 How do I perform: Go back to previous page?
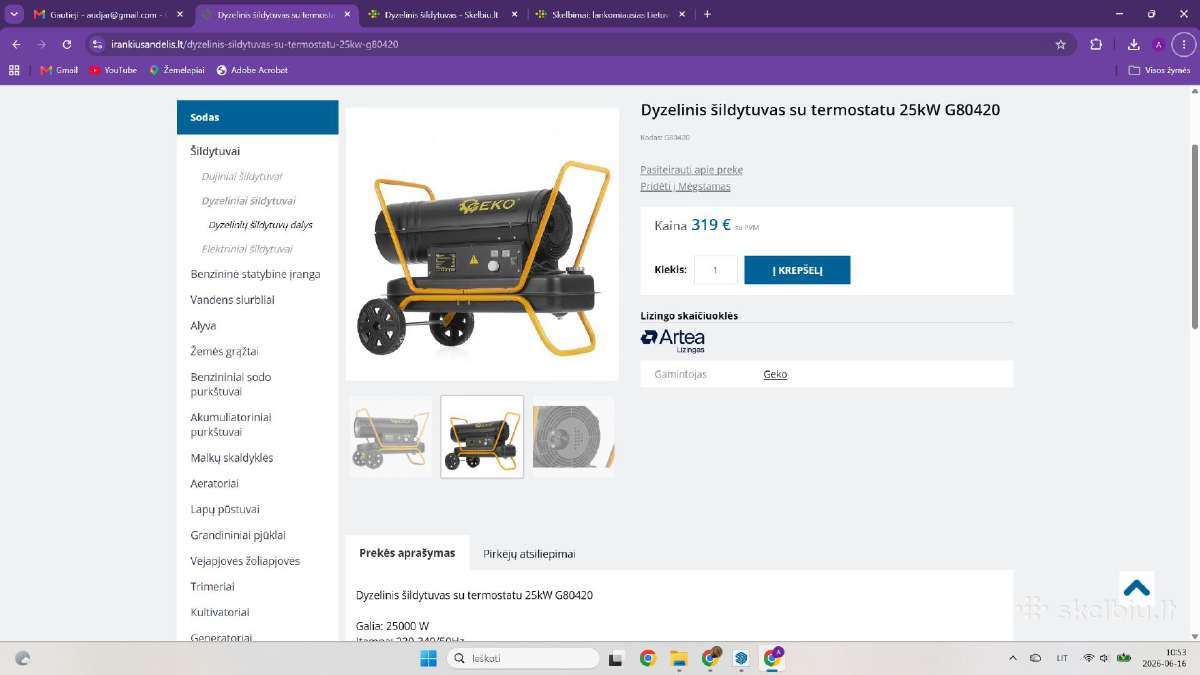tap(16, 44)
